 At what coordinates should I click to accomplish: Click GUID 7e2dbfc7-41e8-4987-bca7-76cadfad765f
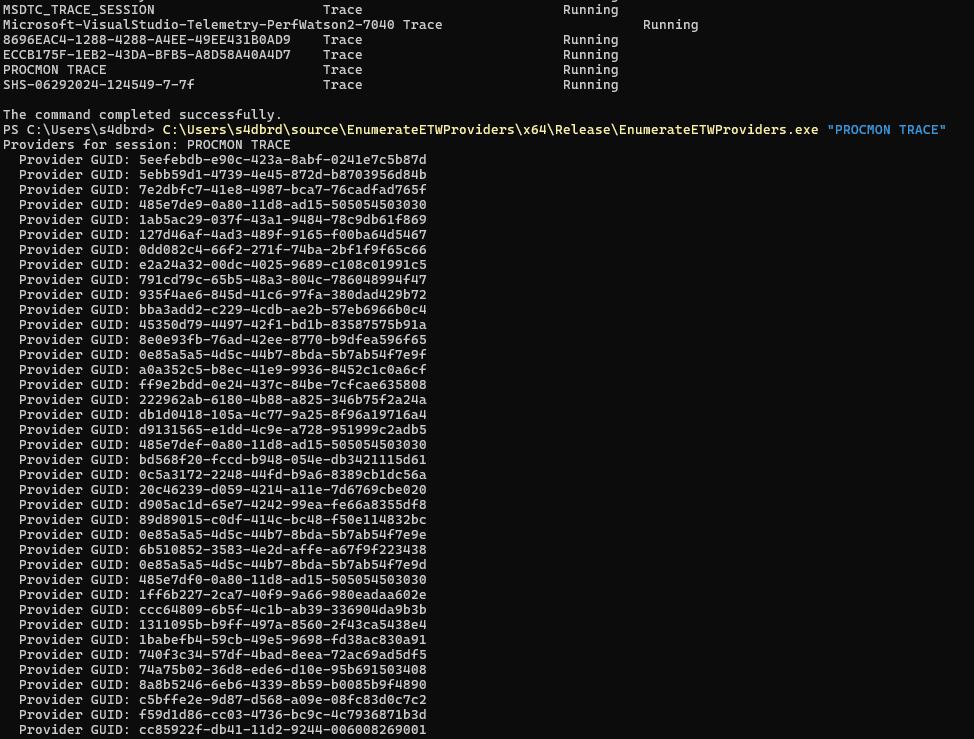(x=283, y=189)
